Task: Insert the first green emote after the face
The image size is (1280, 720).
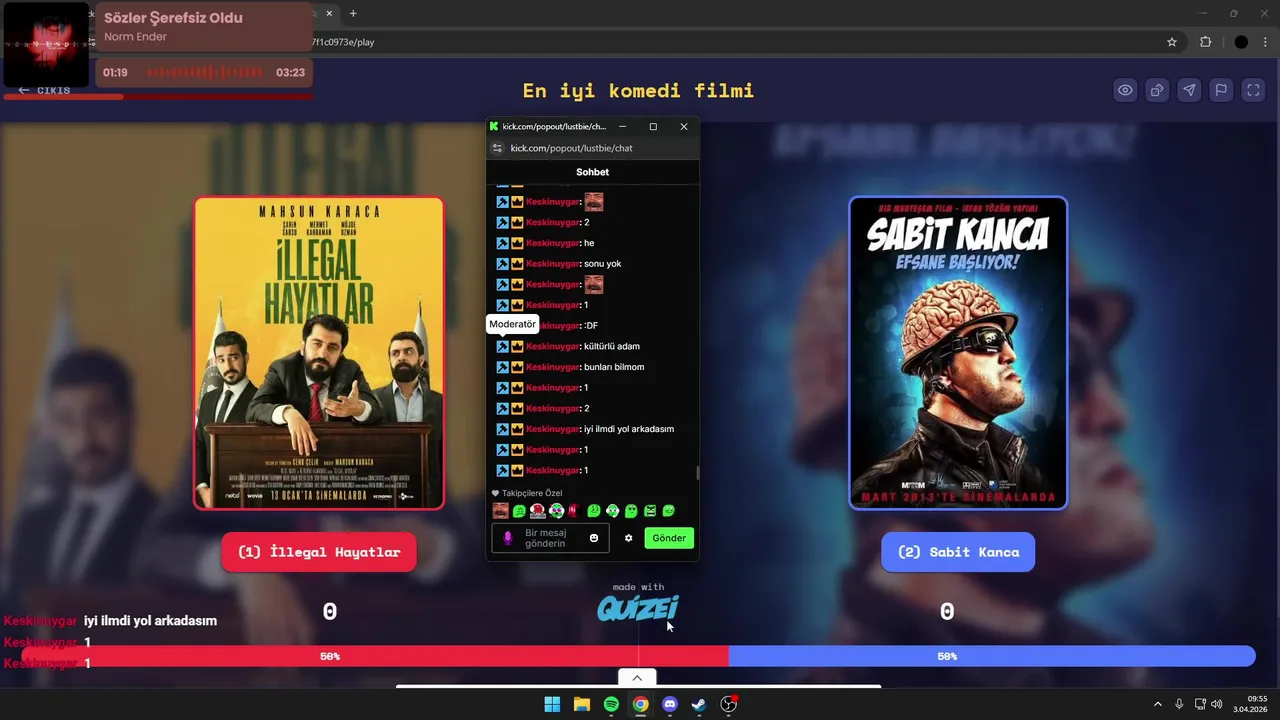Action: [x=519, y=511]
